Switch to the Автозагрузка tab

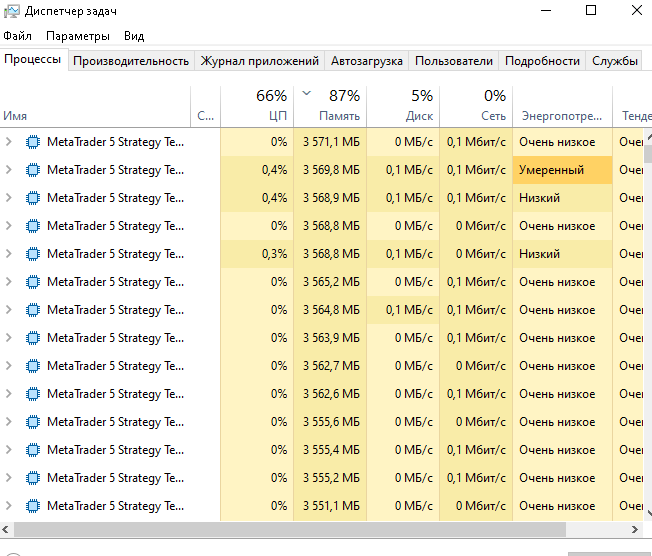(366, 61)
